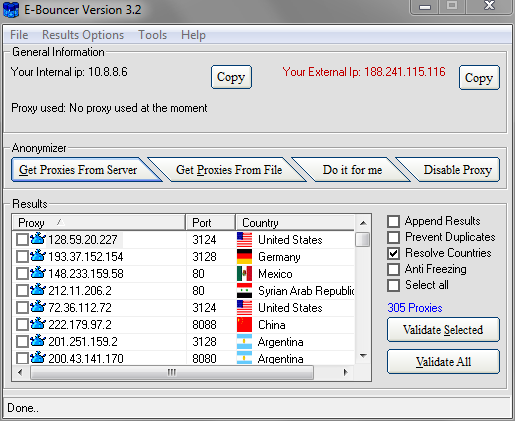This screenshot has height=421, width=515.
Task: Open the Tools menu
Action: point(153,35)
